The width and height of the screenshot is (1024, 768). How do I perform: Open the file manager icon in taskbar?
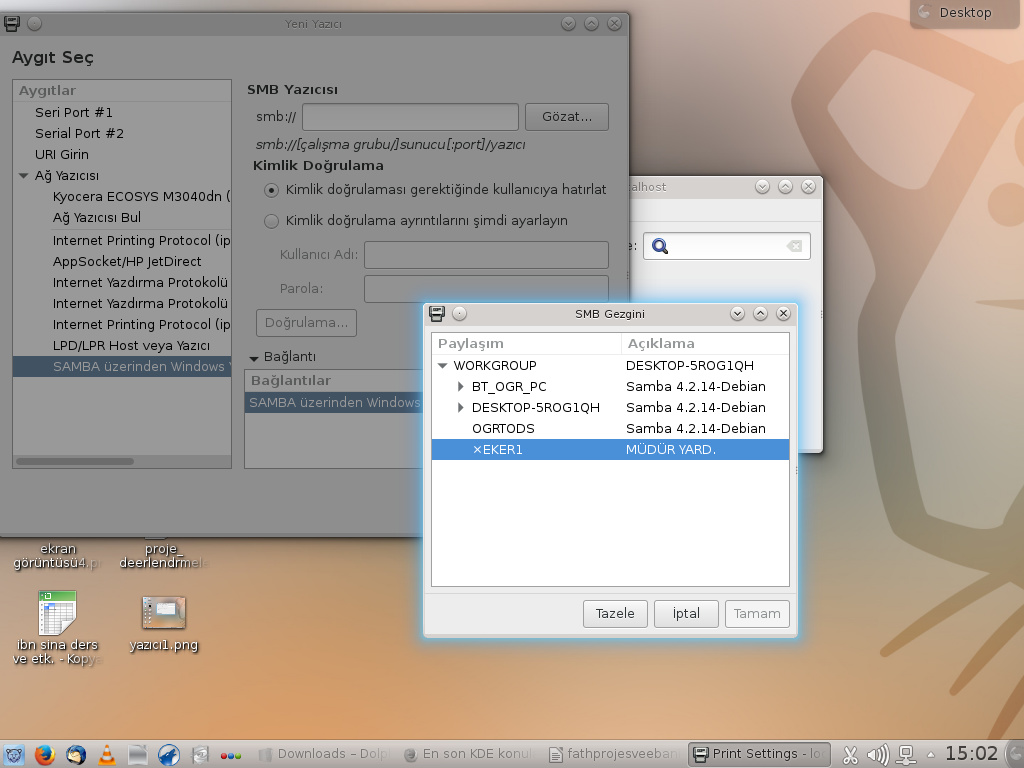click(x=138, y=755)
